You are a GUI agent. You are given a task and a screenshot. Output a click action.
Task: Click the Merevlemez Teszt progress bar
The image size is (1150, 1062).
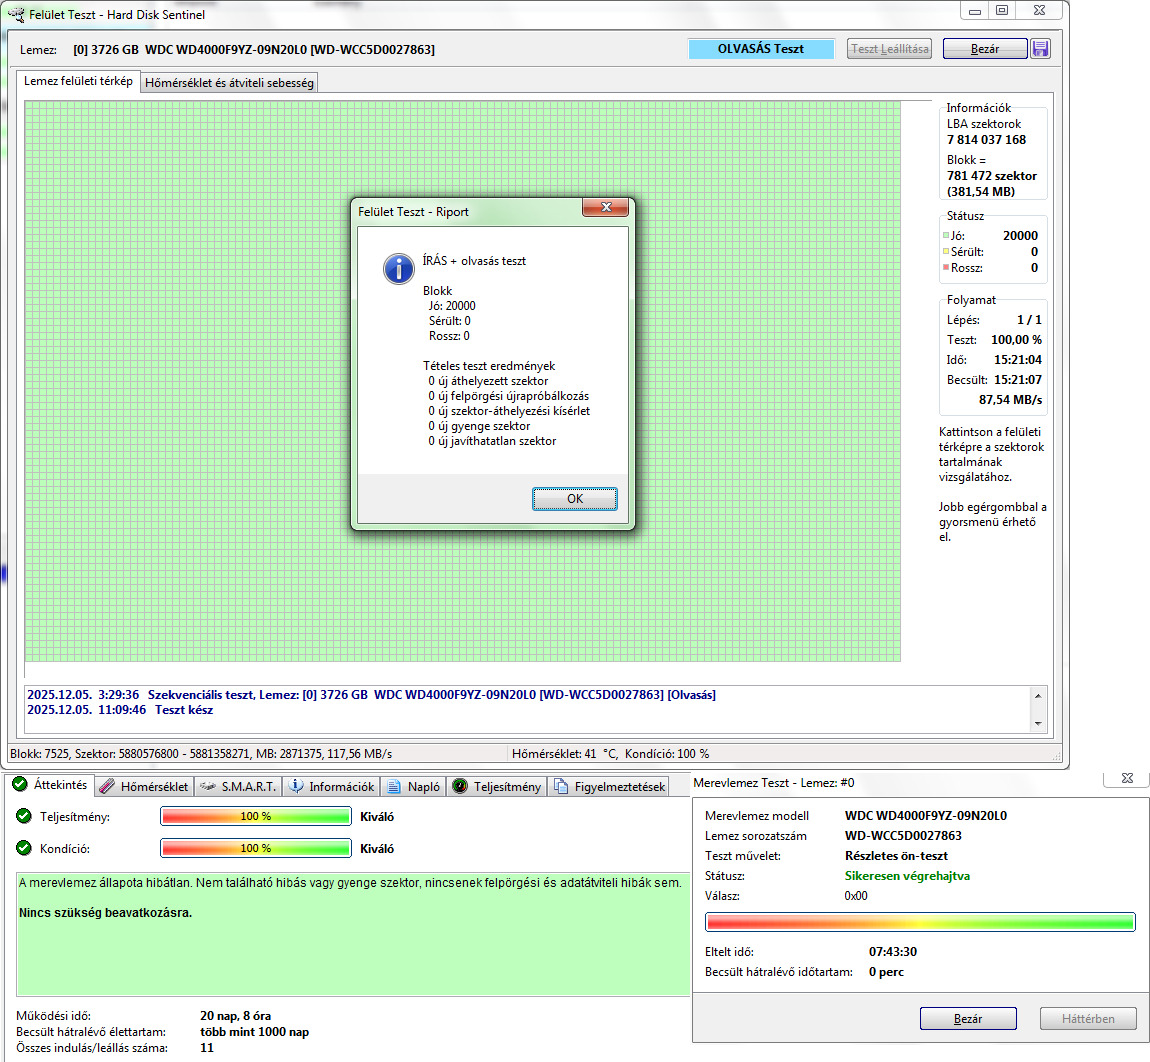coord(920,922)
